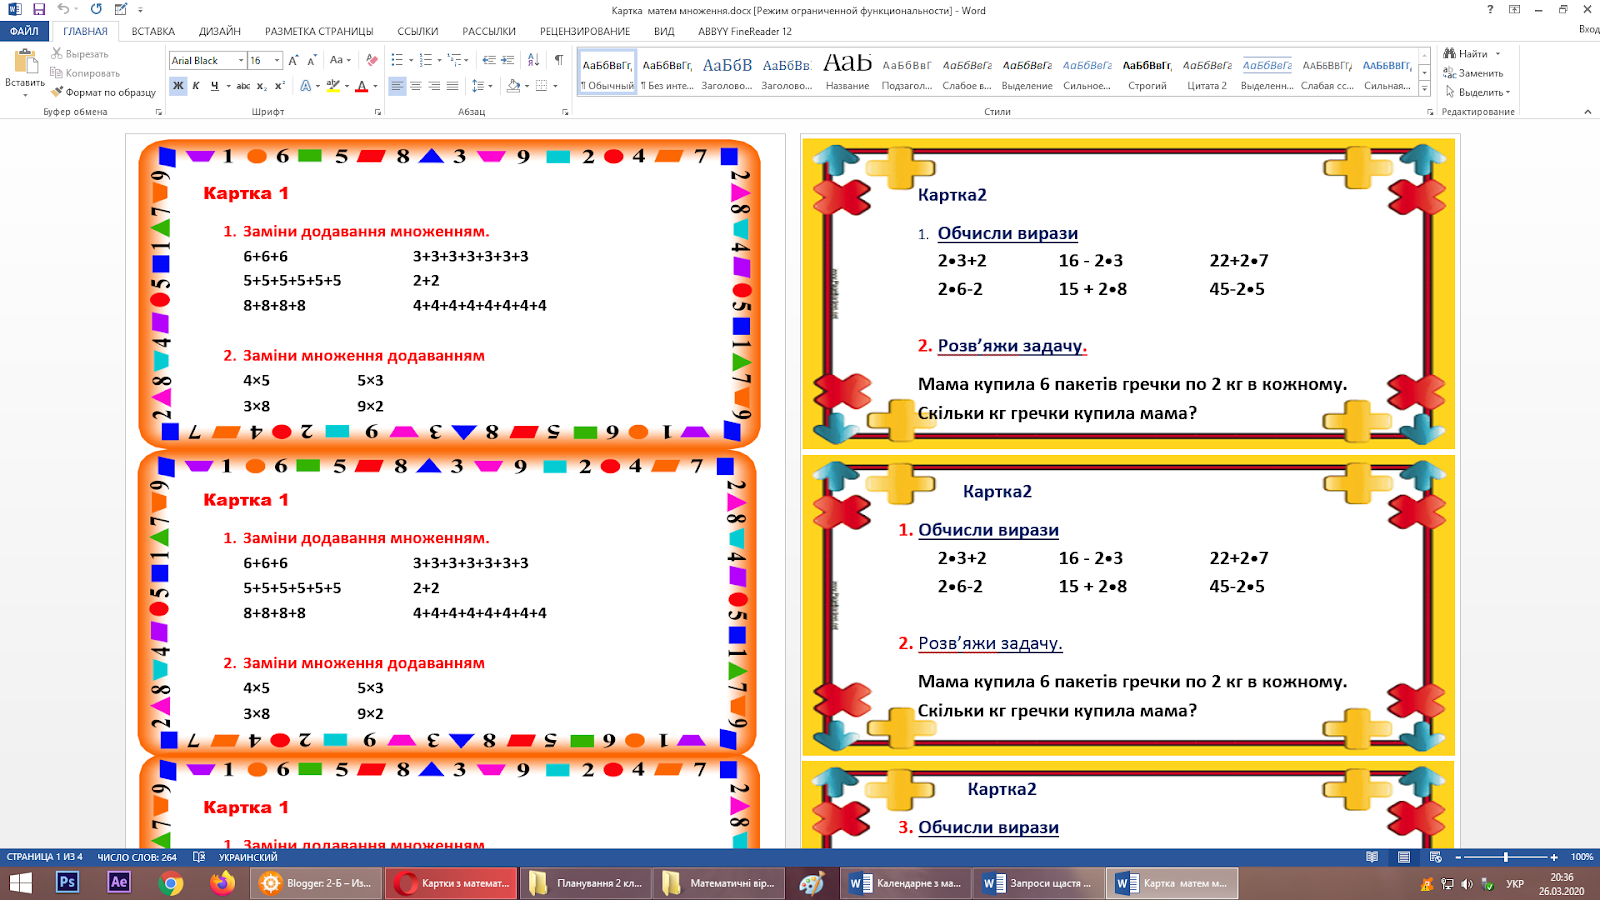Open Выделить (Select) menu

pos(1477,92)
